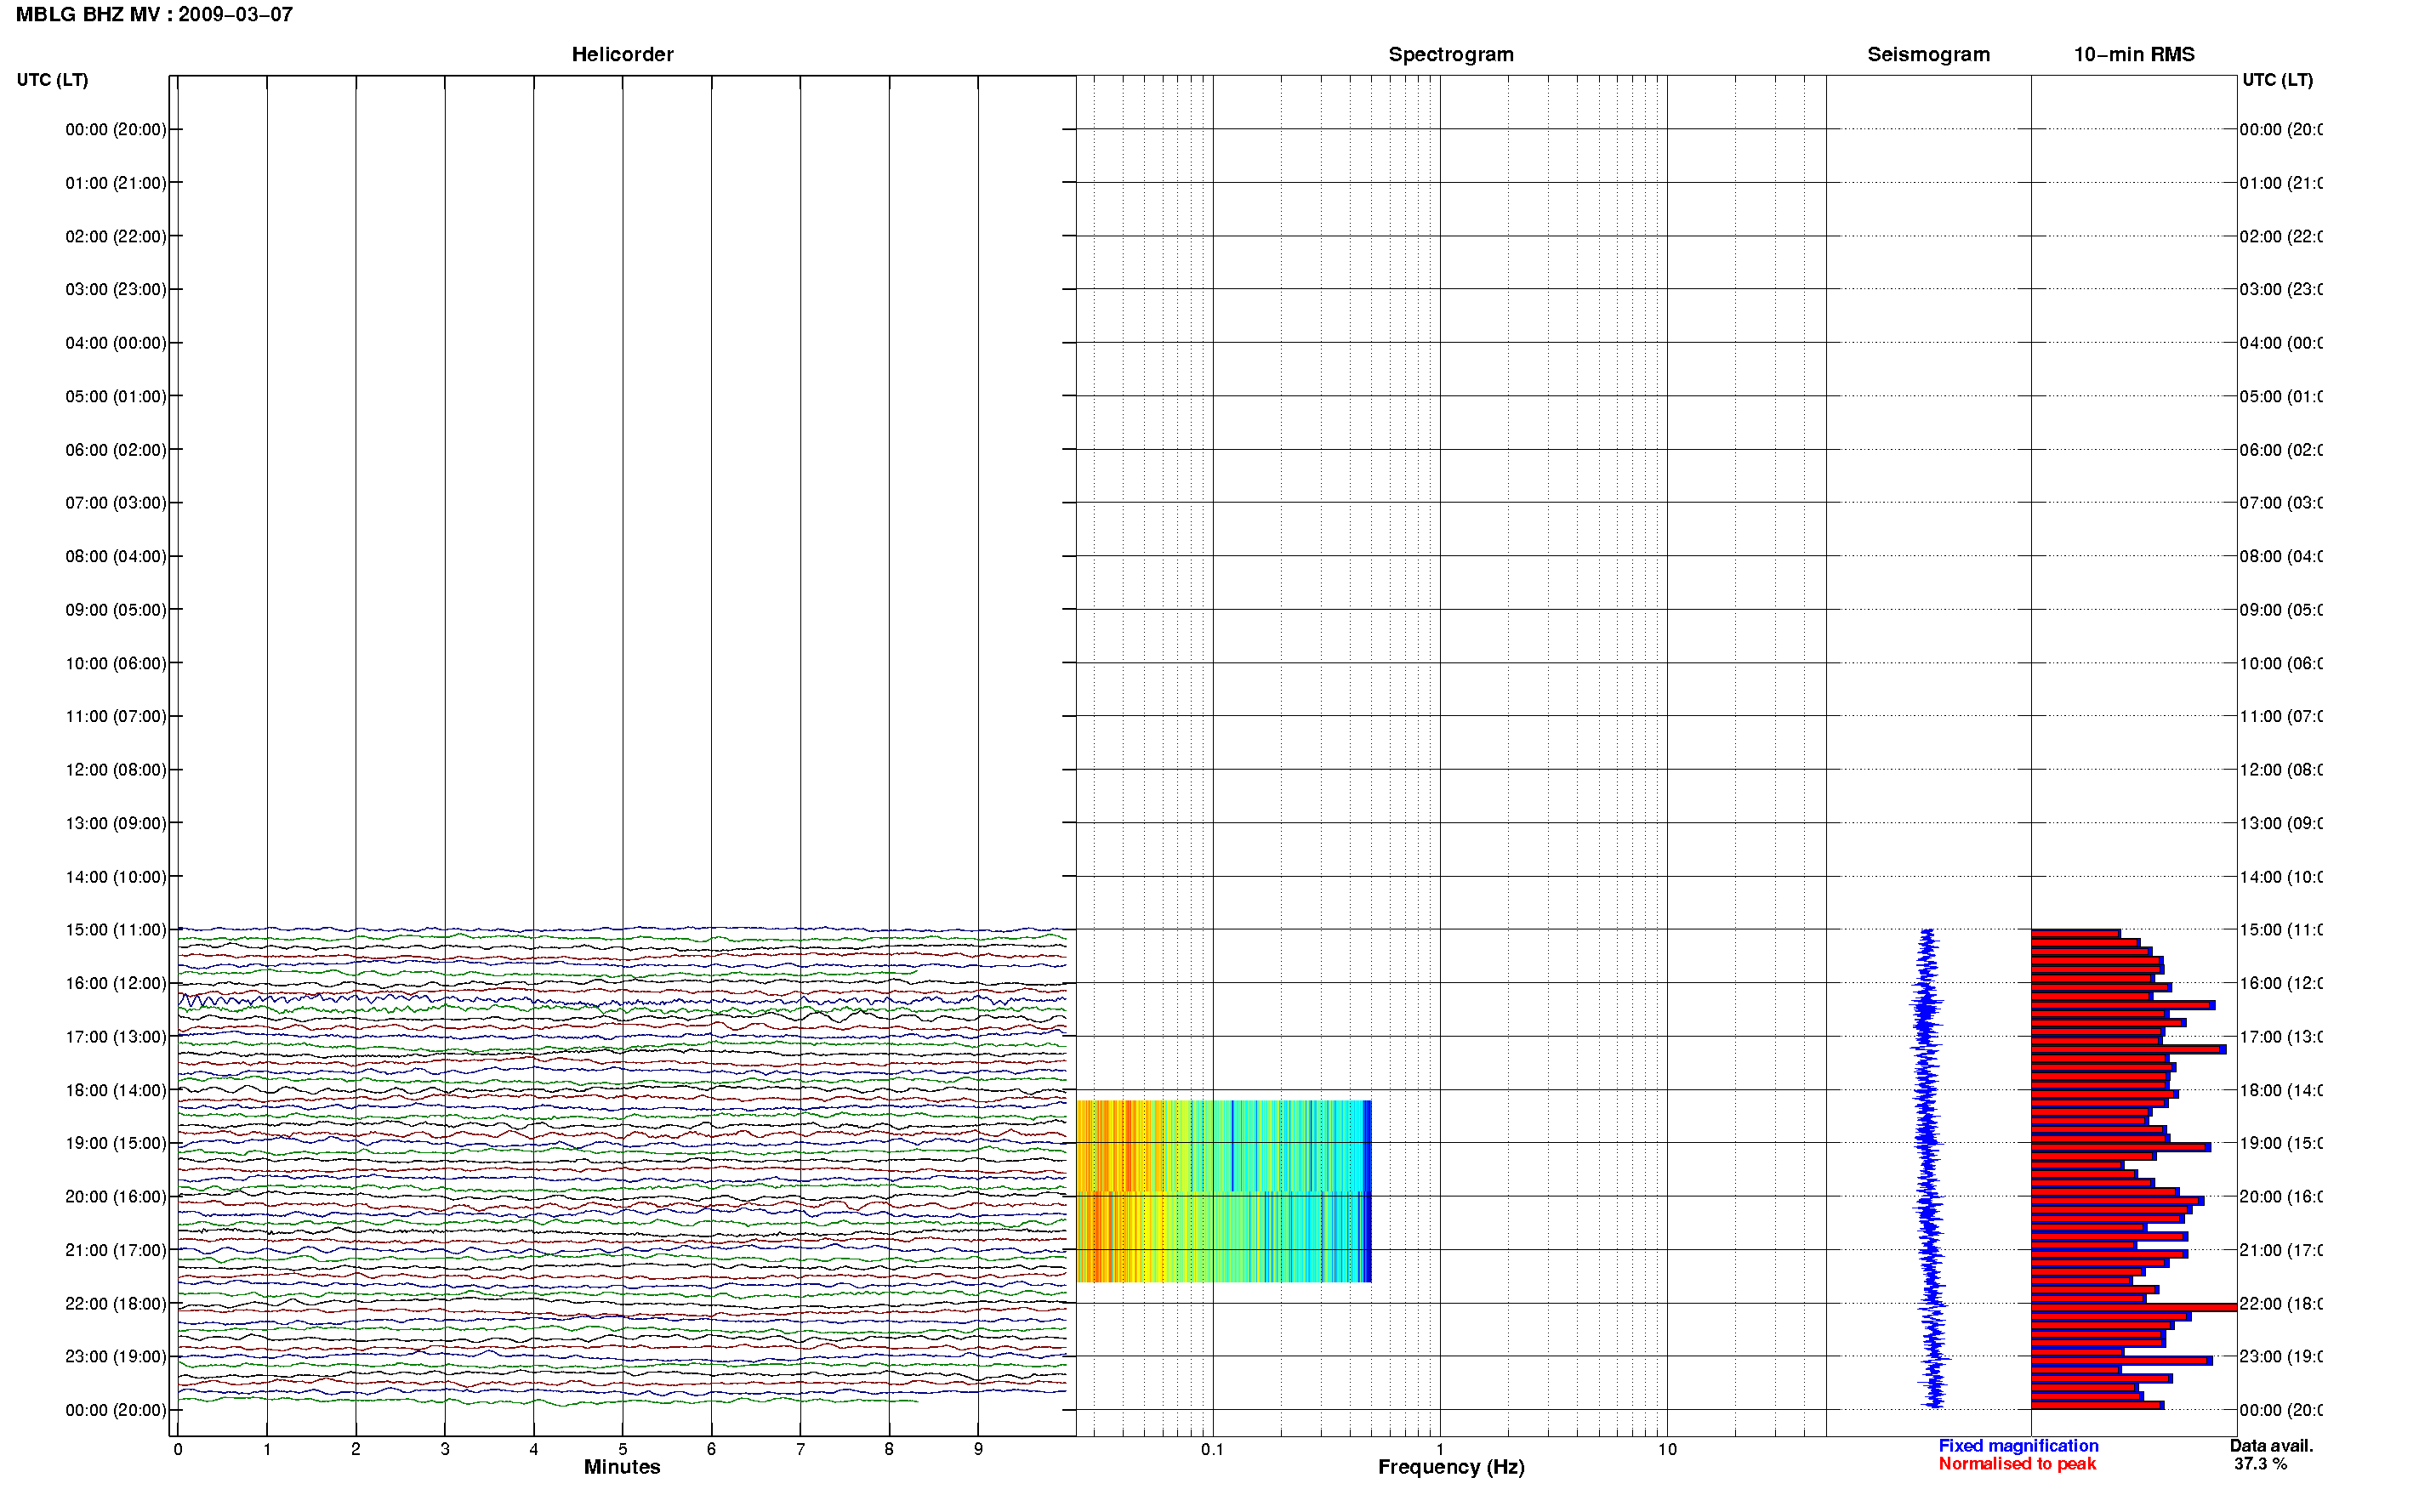
Task: Click left axis label '02:00 (22:00)'
Action: [116, 236]
